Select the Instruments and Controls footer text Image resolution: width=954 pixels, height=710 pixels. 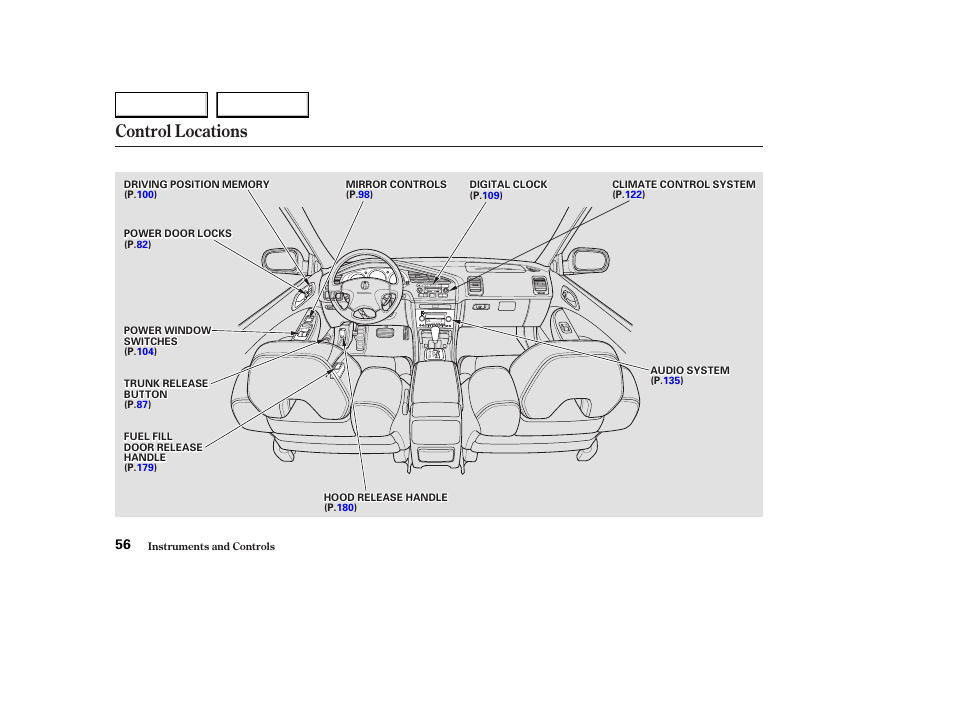tap(211, 546)
